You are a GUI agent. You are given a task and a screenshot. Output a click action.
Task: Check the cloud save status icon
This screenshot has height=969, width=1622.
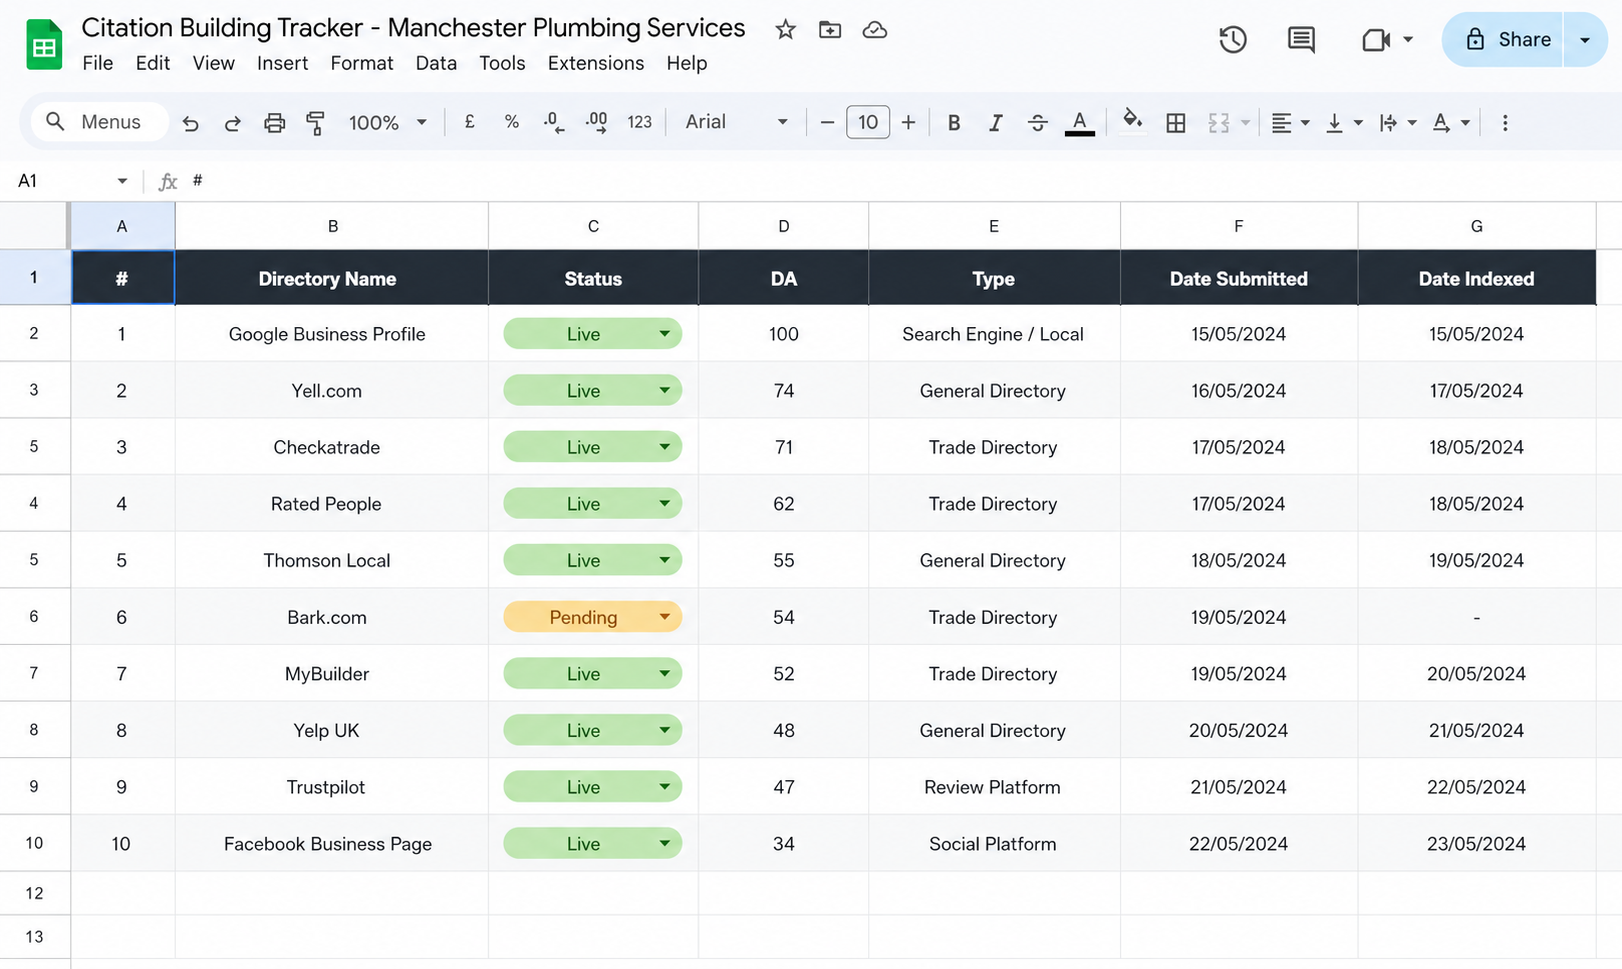[x=875, y=30]
